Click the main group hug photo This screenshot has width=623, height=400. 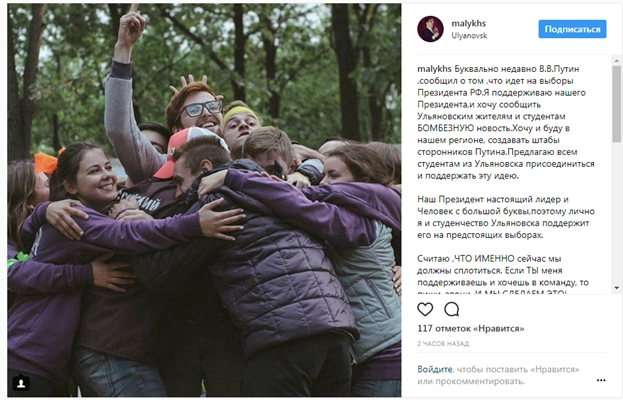(x=204, y=200)
